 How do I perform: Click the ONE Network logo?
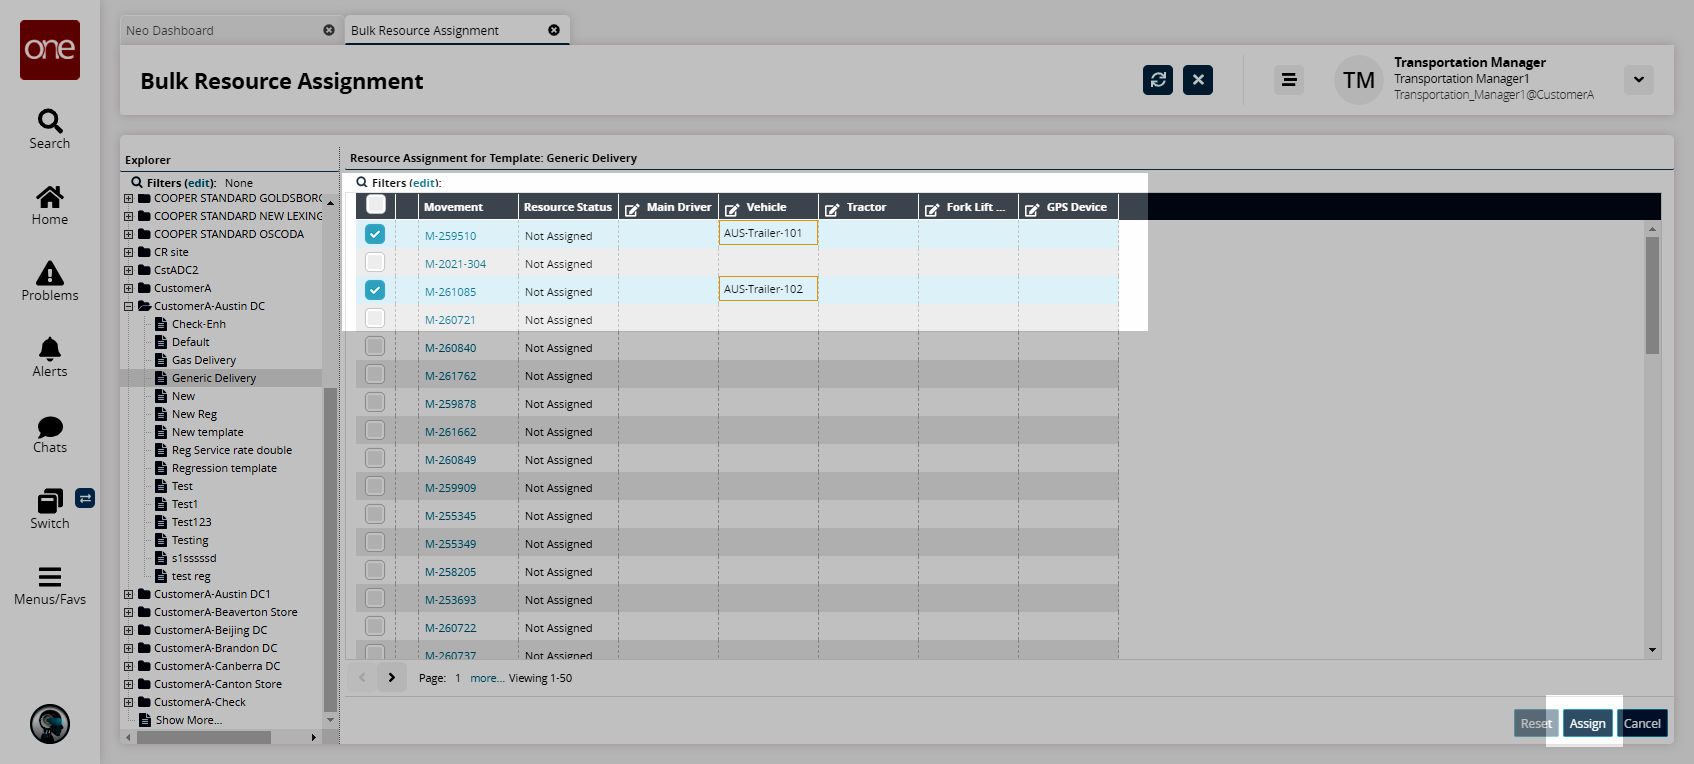click(50, 50)
